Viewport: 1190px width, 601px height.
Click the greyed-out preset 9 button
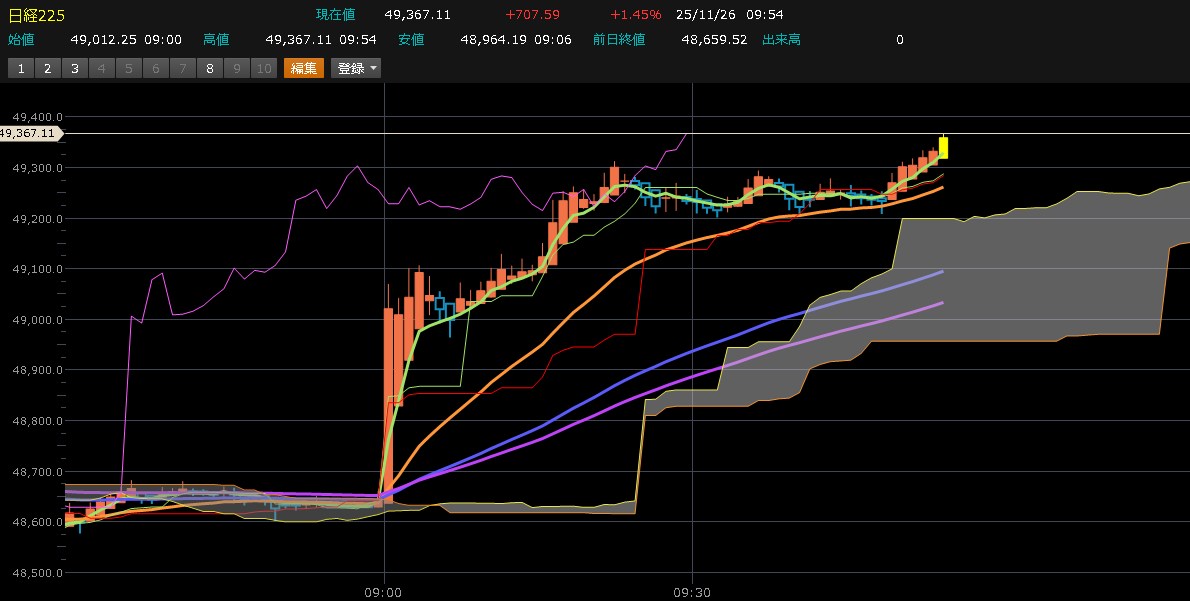pos(236,68)
